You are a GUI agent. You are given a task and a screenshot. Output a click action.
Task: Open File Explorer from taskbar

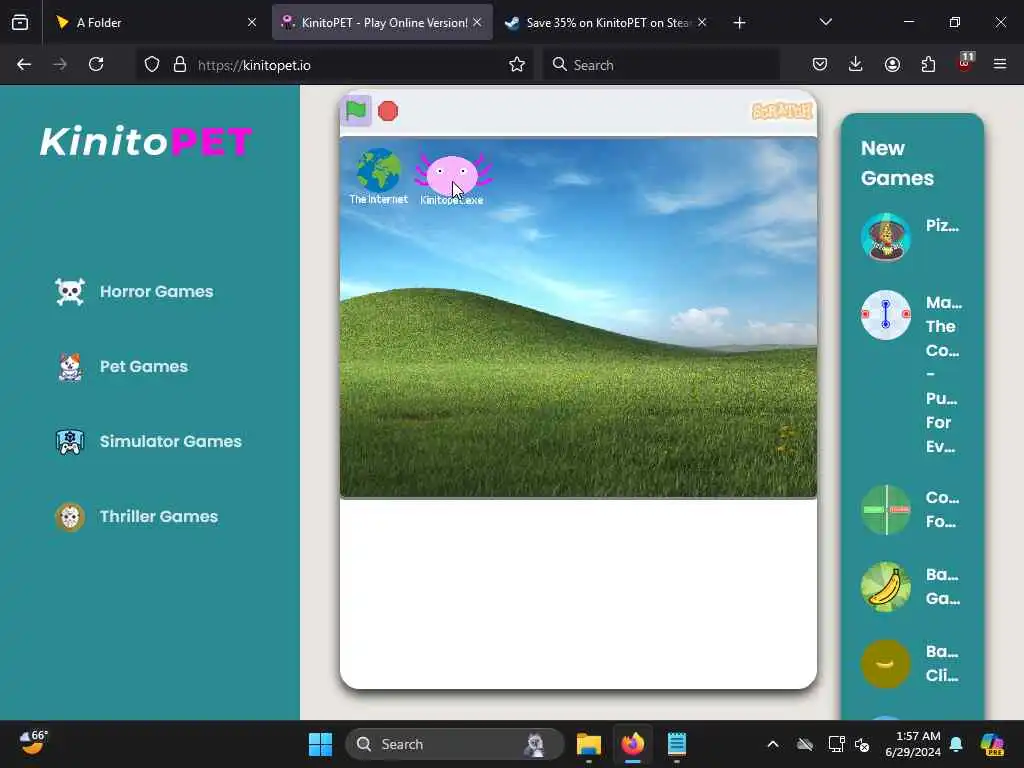pyautogui.click(x=588, y=744)
